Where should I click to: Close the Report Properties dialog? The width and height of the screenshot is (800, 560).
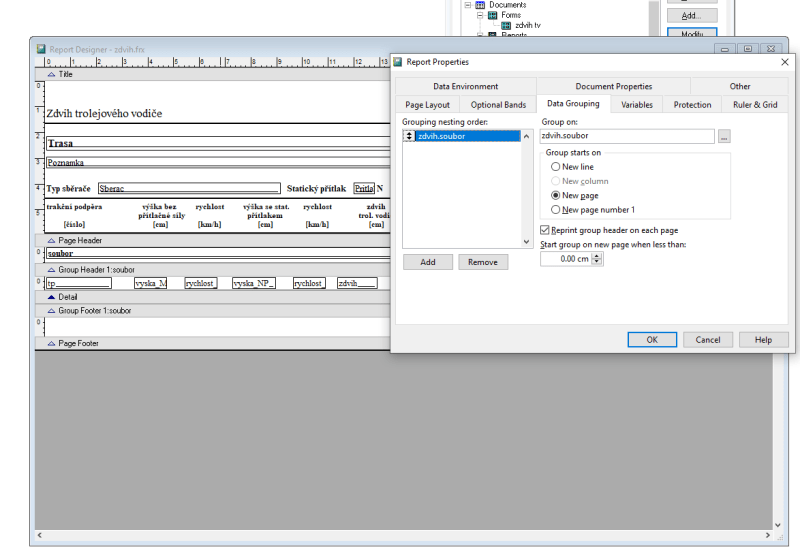785,62
